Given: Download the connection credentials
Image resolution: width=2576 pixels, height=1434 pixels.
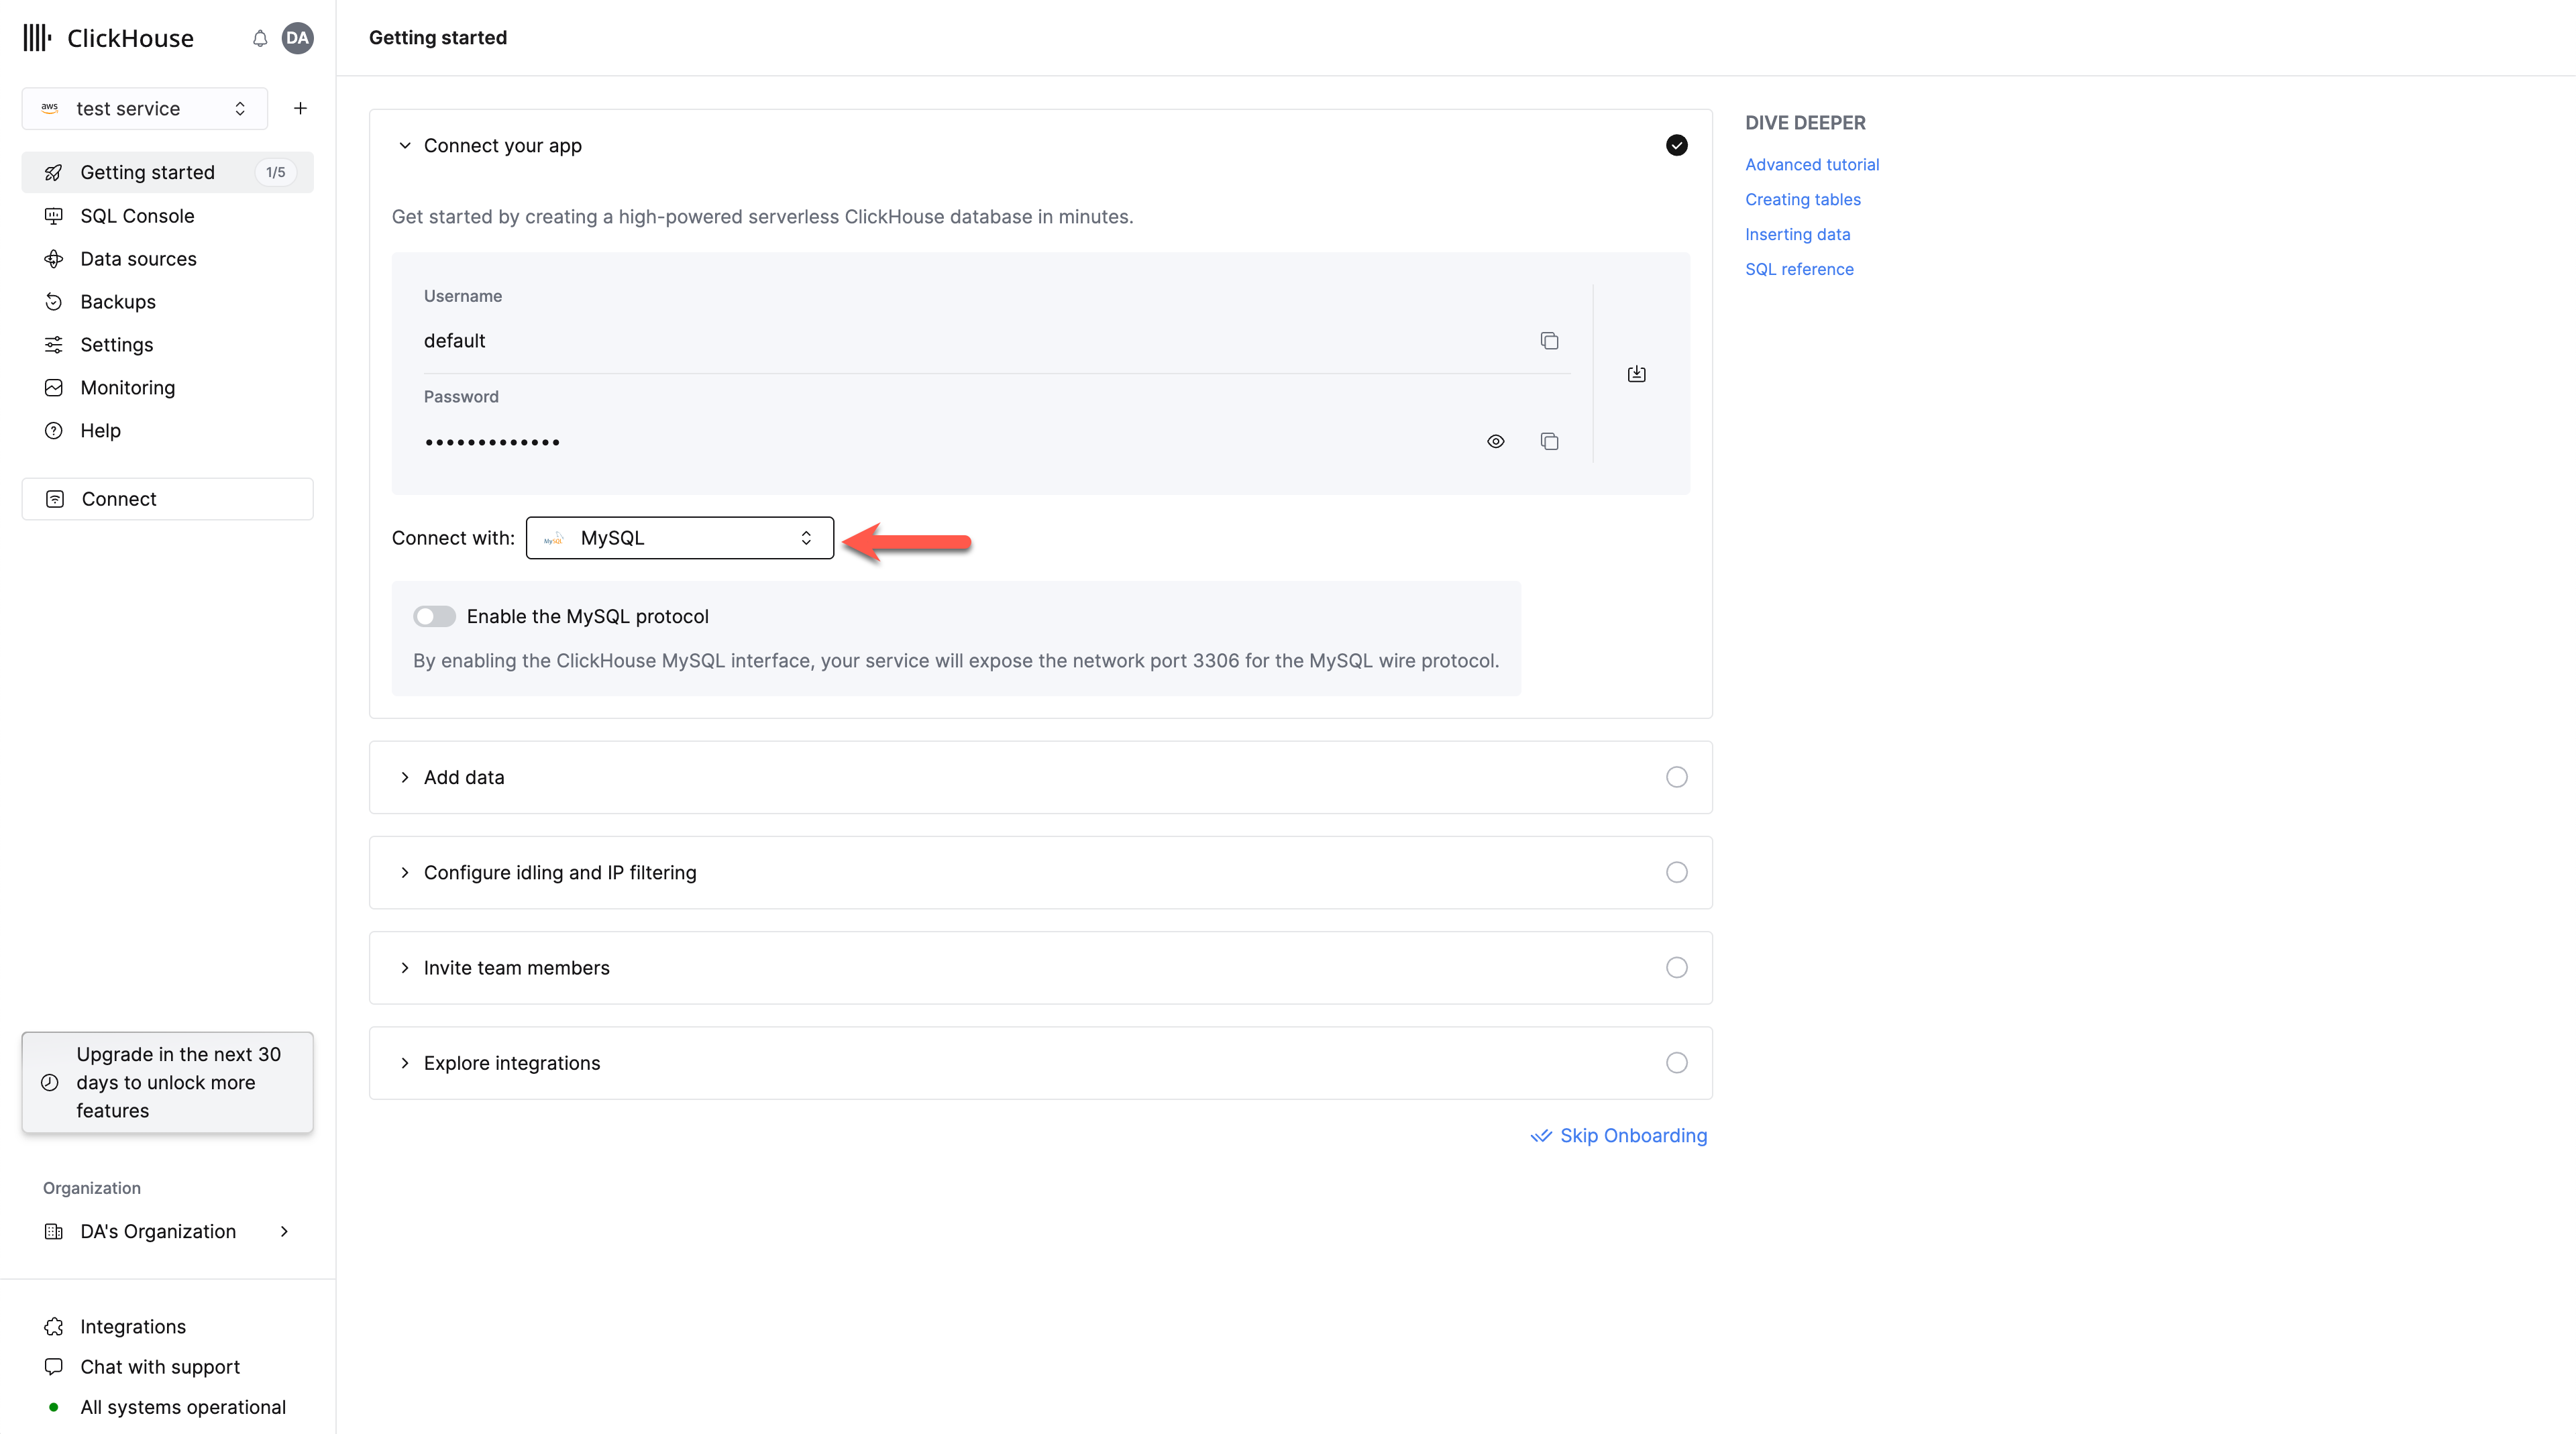Looking at the screenshot, I should (1637, 373).
